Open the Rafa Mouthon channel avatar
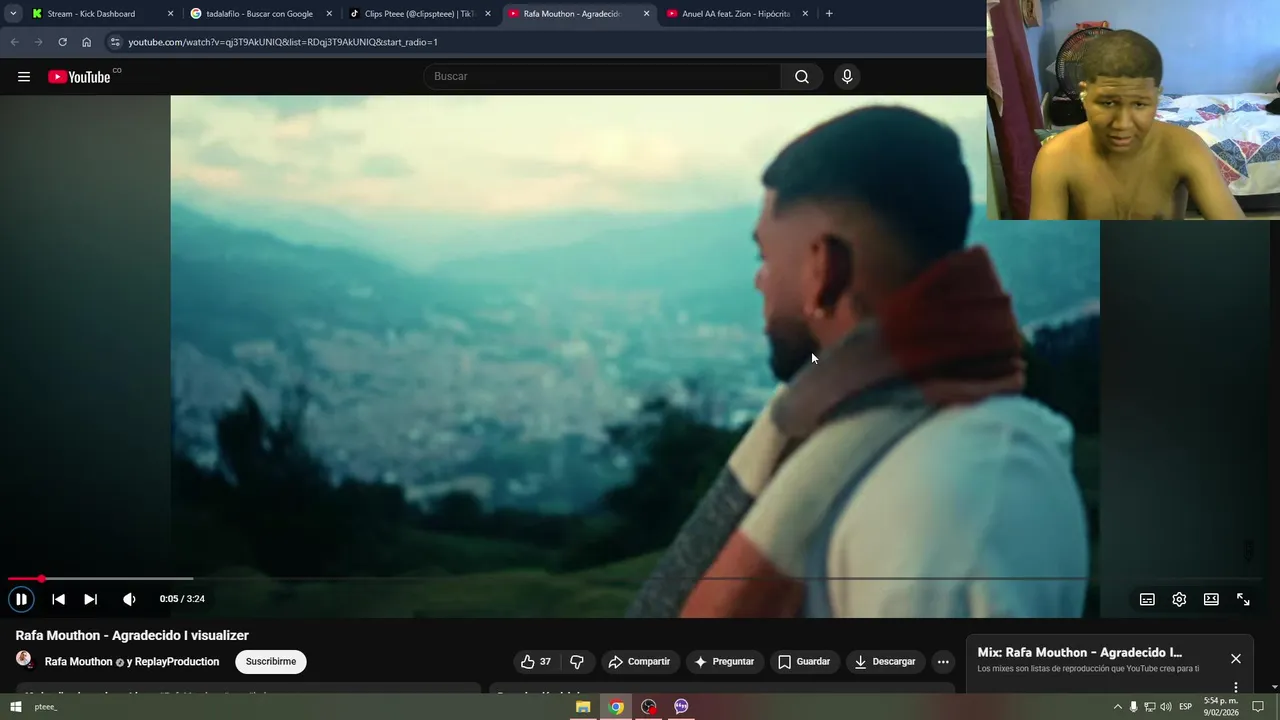This screenshot has width=1280, height=720. tap(23, 659)
